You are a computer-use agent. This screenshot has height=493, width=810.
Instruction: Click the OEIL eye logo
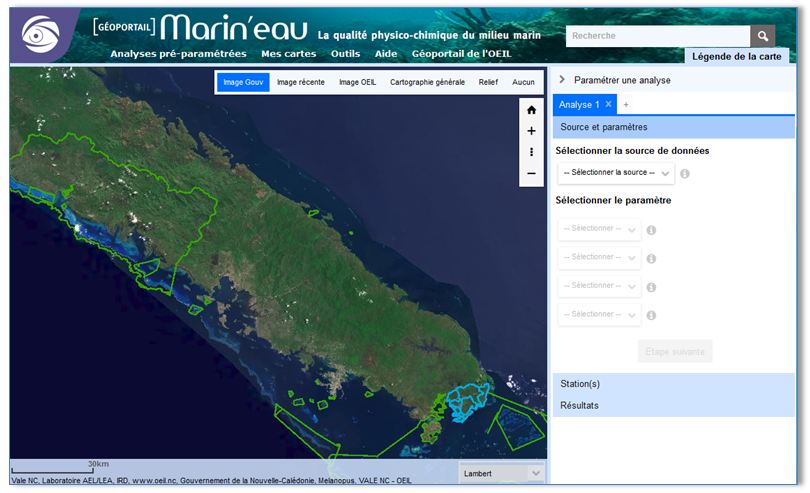pos(39,35)
